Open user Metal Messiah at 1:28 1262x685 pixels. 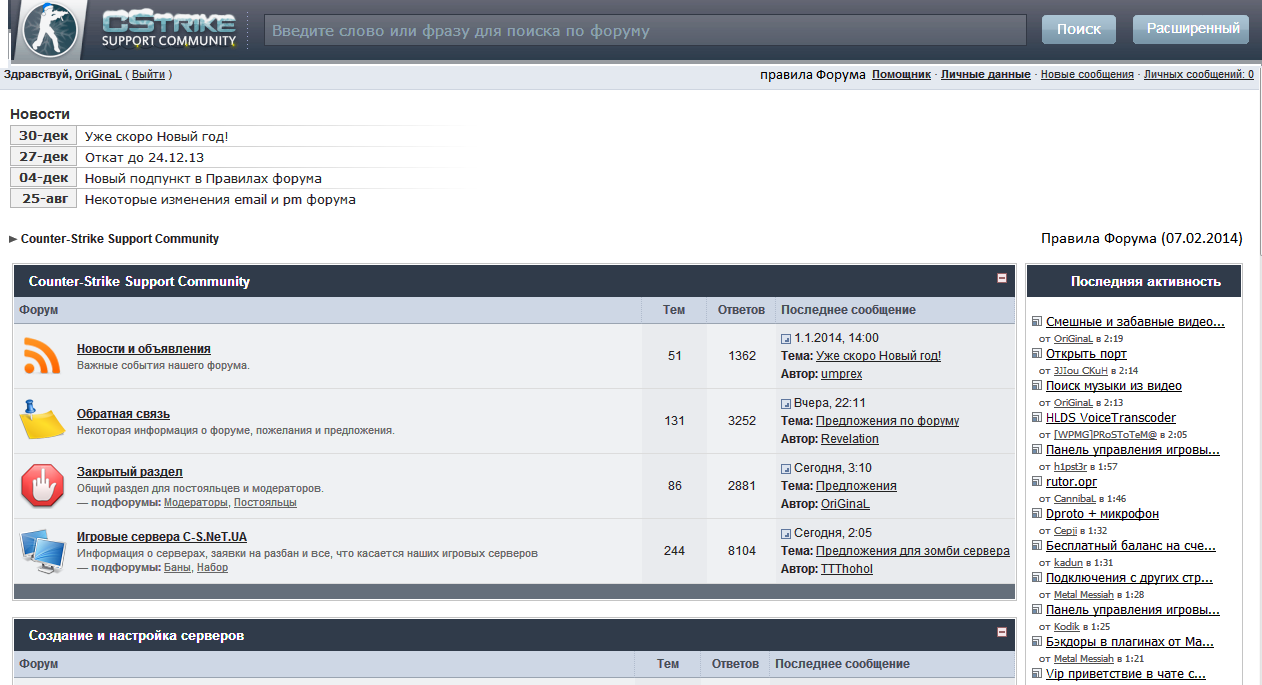click(x=1084, y=594)
